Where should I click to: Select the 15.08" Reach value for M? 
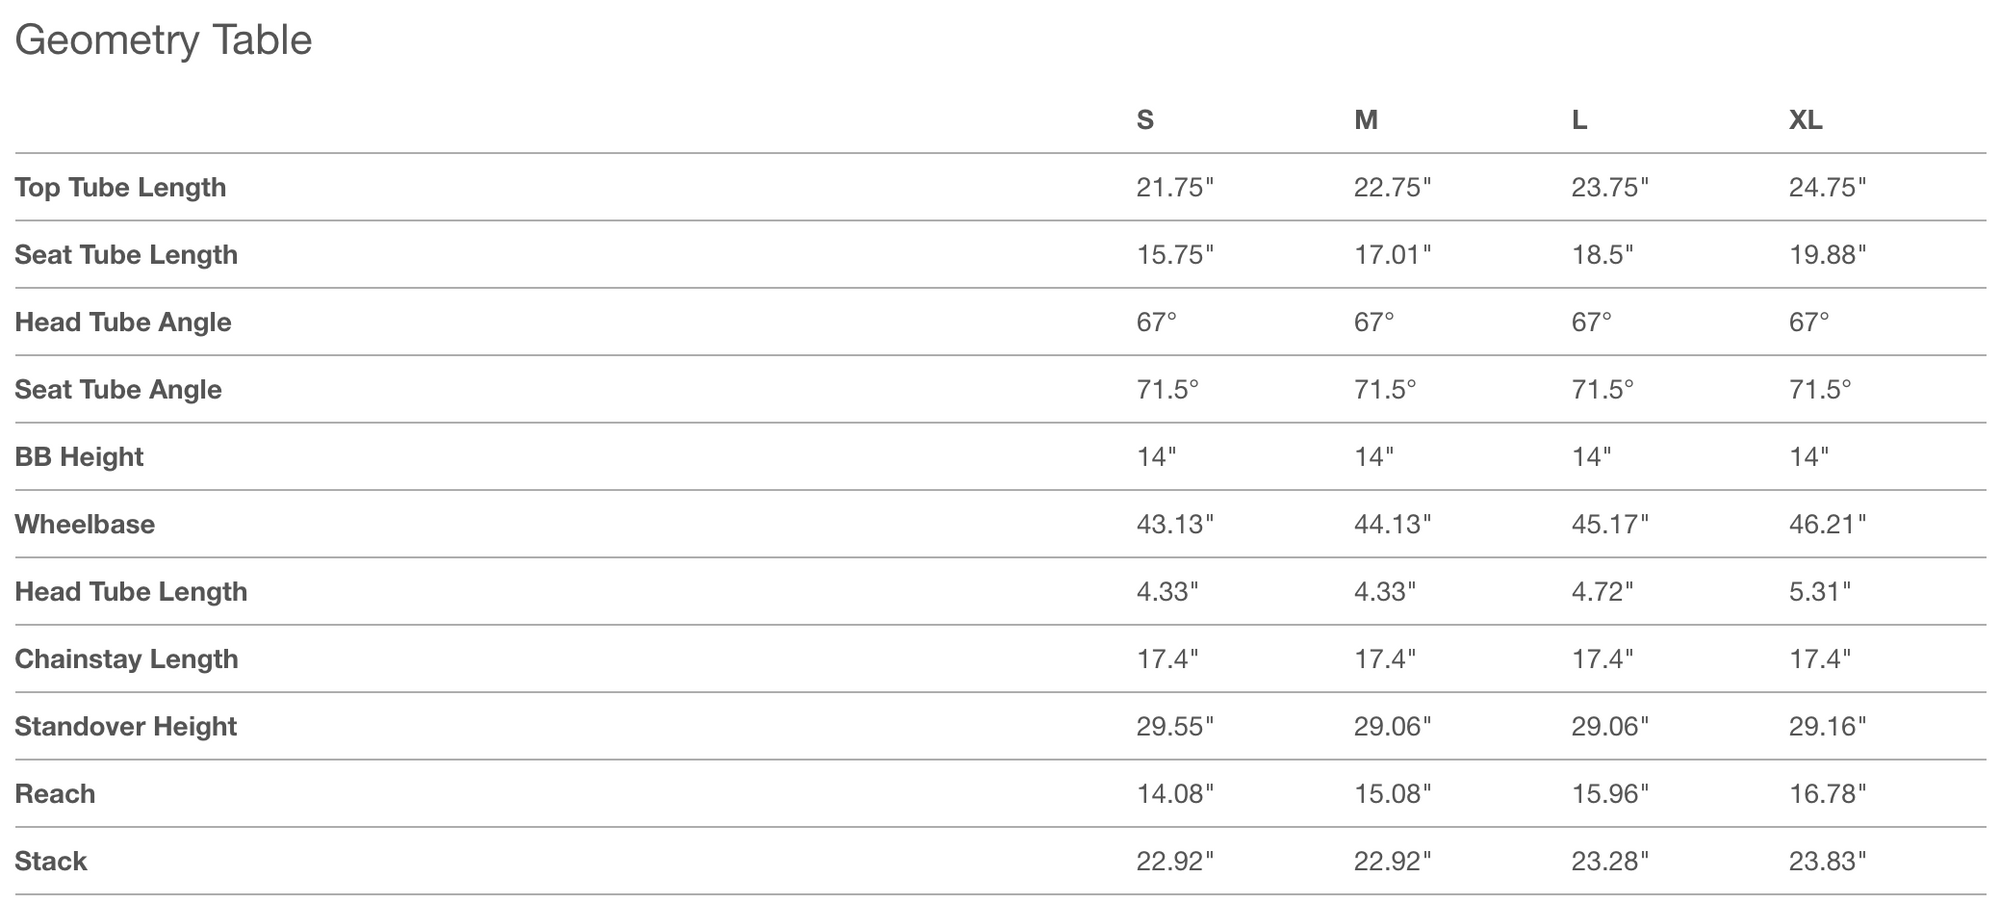(x=1392, y=794)
